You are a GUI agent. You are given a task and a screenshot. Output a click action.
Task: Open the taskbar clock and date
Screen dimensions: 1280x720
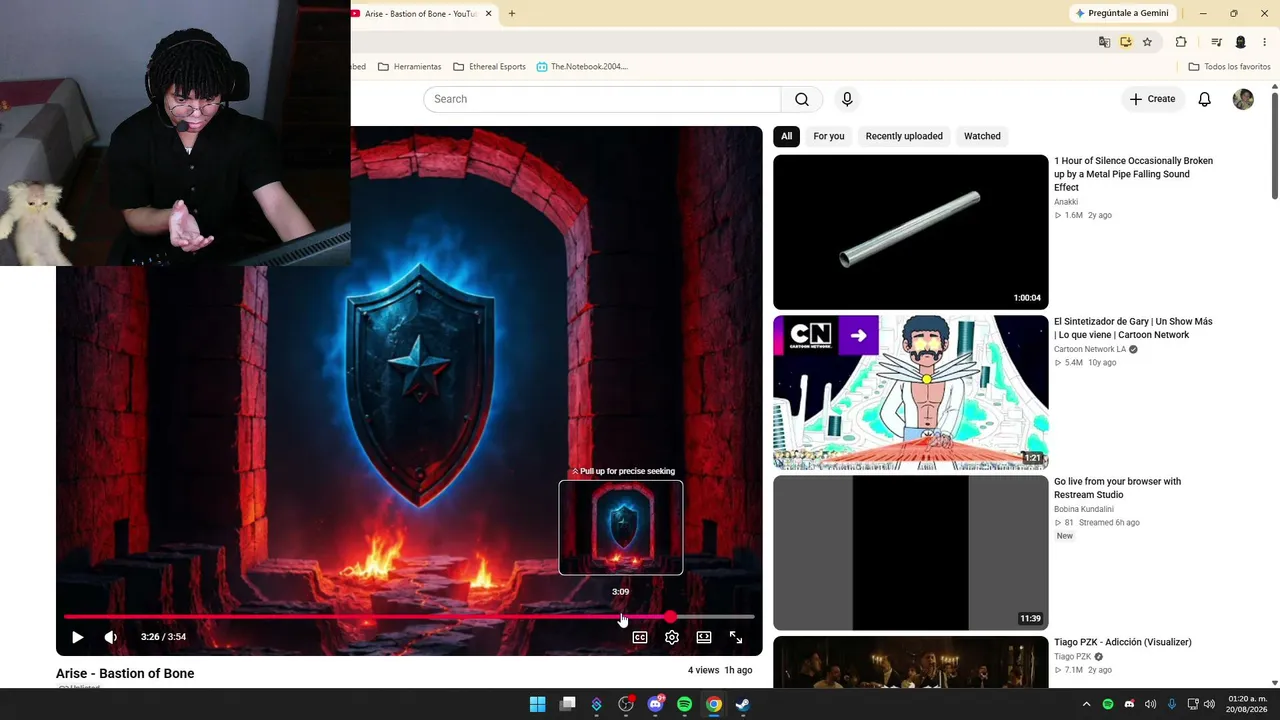point(1247,704)
